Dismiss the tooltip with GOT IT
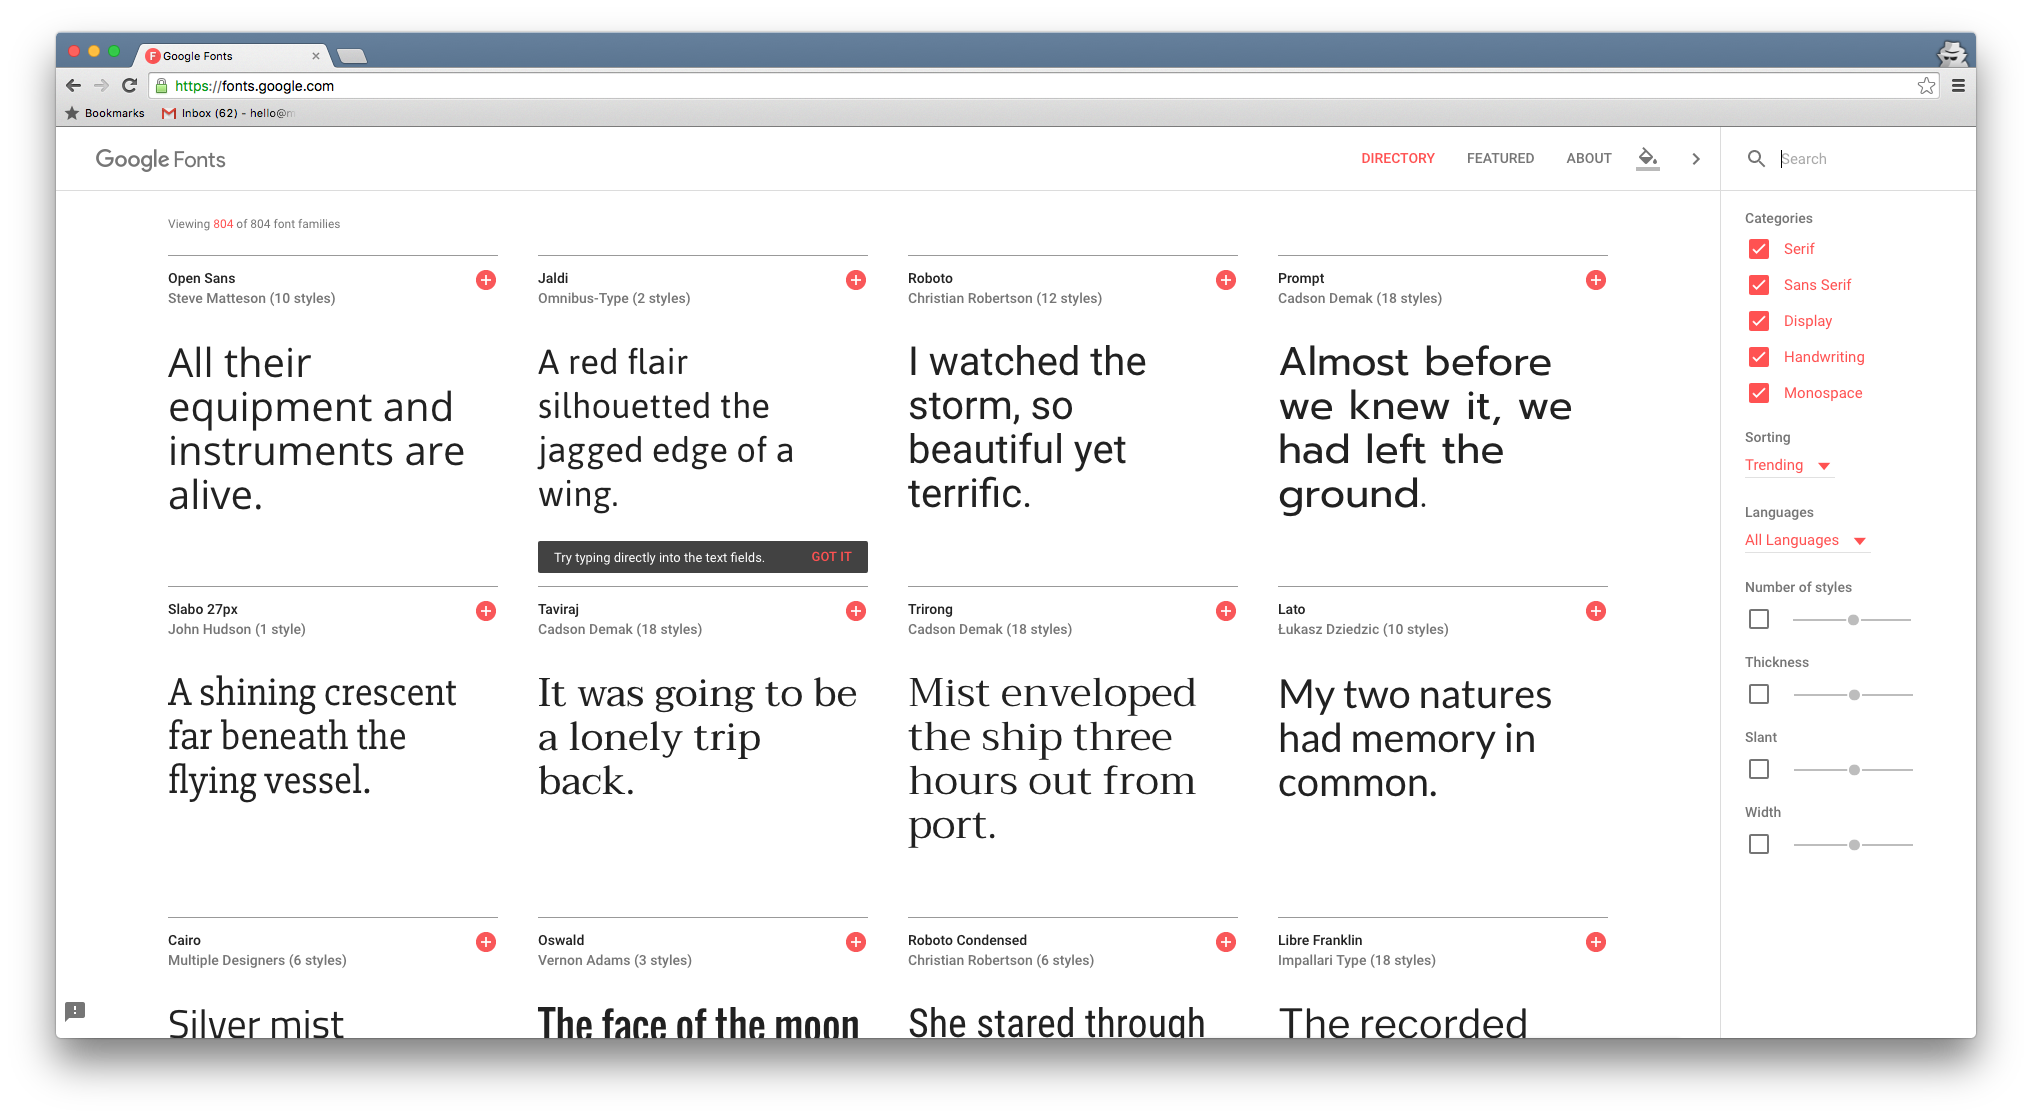 pos(831,557)
